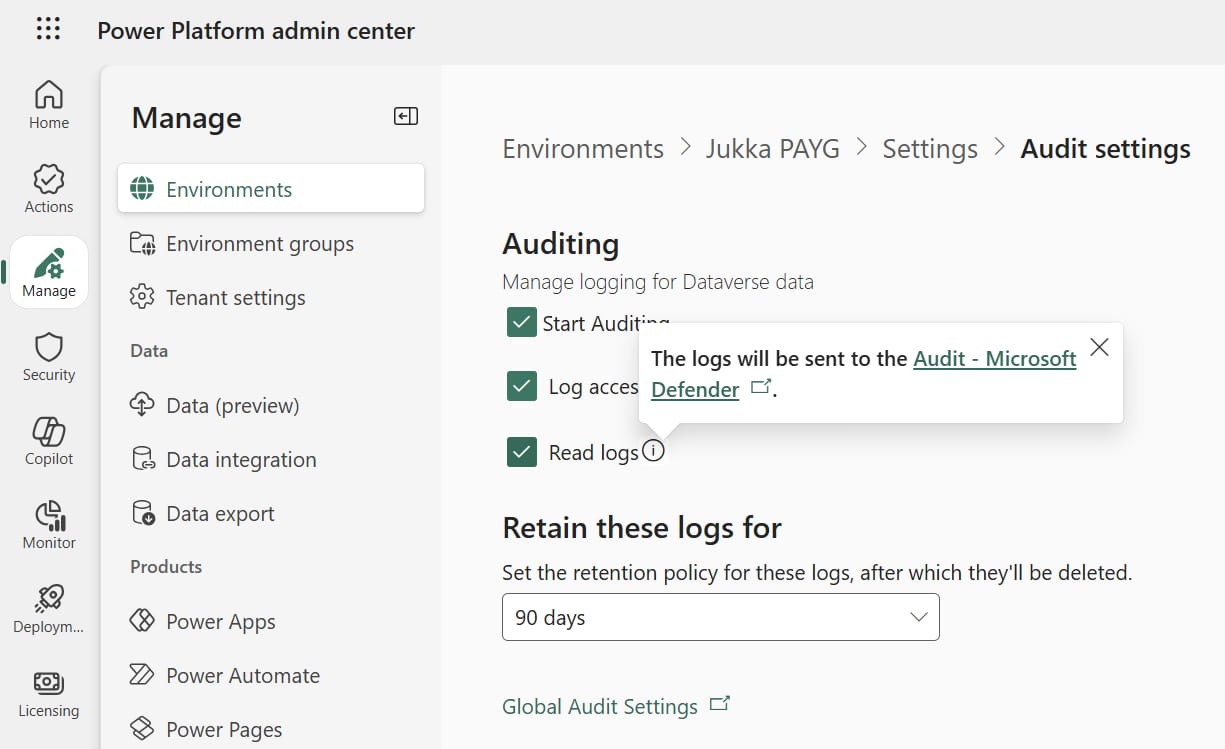Disable the Read logs checkbox
1225x749 pixels.
pos(522,452)
